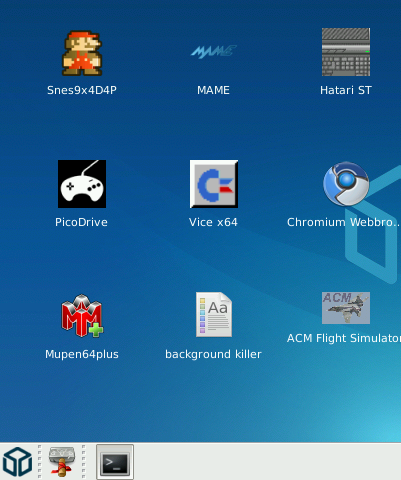Select the Snes9x4D4P Mario icon
401x480 pixels.
[x=82, y=53]
